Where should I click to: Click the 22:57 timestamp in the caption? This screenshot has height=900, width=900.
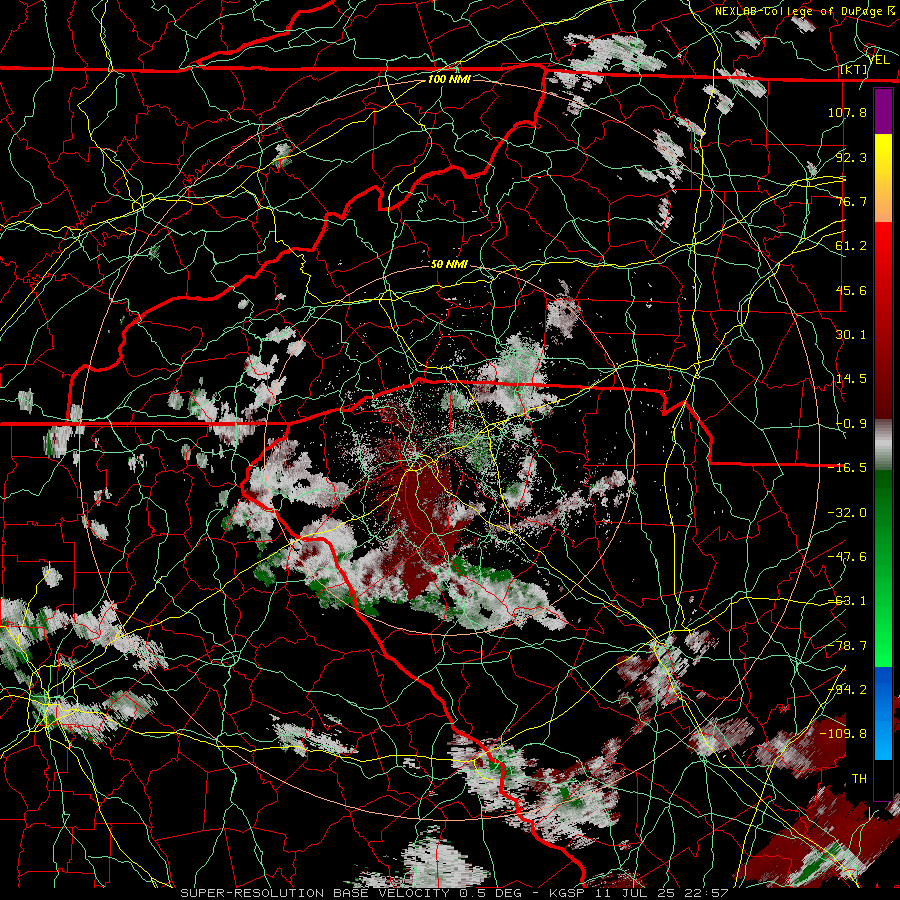coord(709,893)
